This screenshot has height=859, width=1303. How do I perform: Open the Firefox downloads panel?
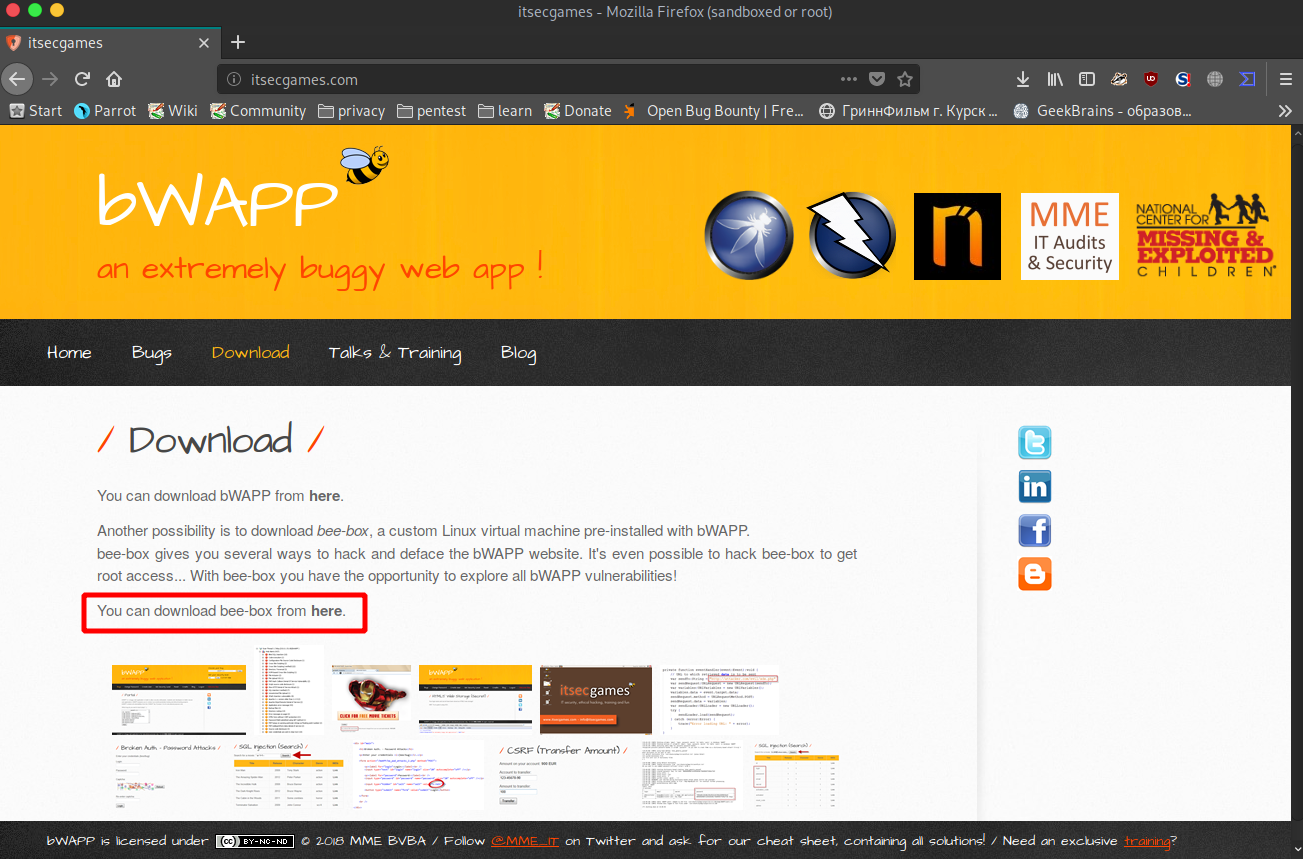click(1023, 79)
